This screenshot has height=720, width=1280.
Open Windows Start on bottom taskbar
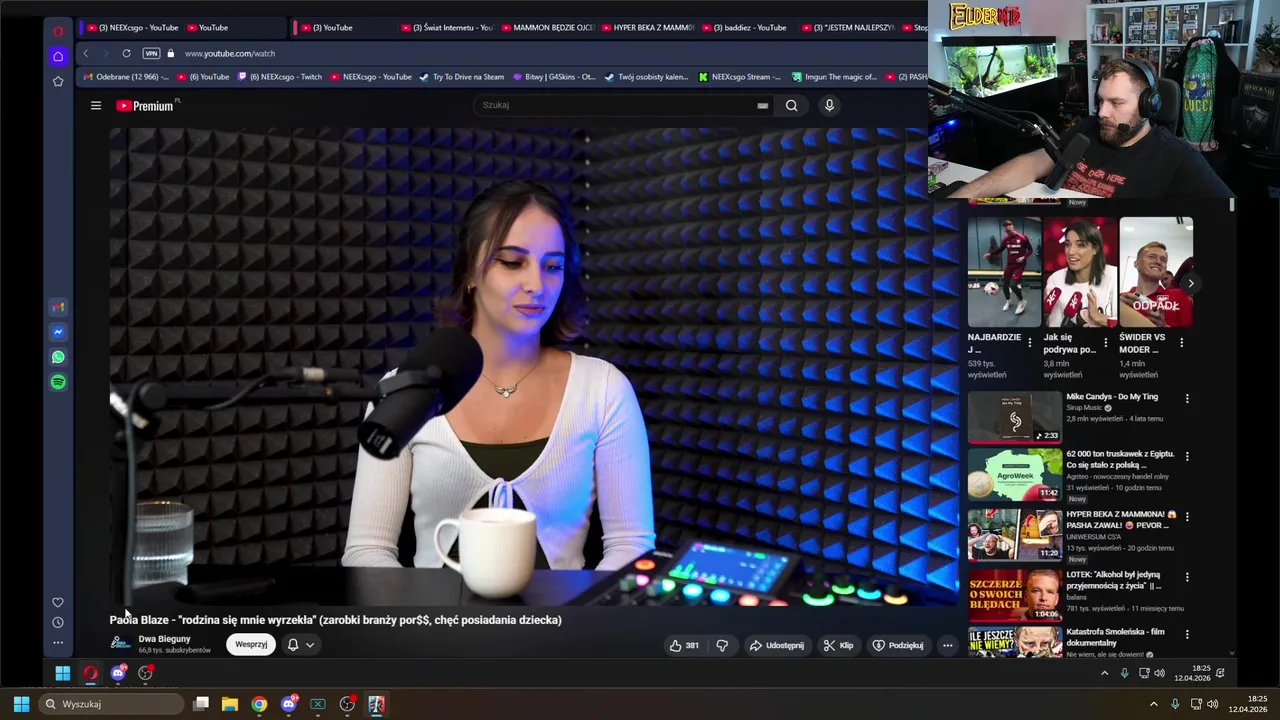tap(21, 704)
